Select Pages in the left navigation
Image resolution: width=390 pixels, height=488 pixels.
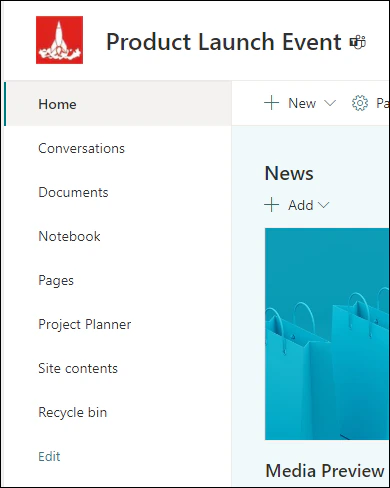[x=56, y=281]
